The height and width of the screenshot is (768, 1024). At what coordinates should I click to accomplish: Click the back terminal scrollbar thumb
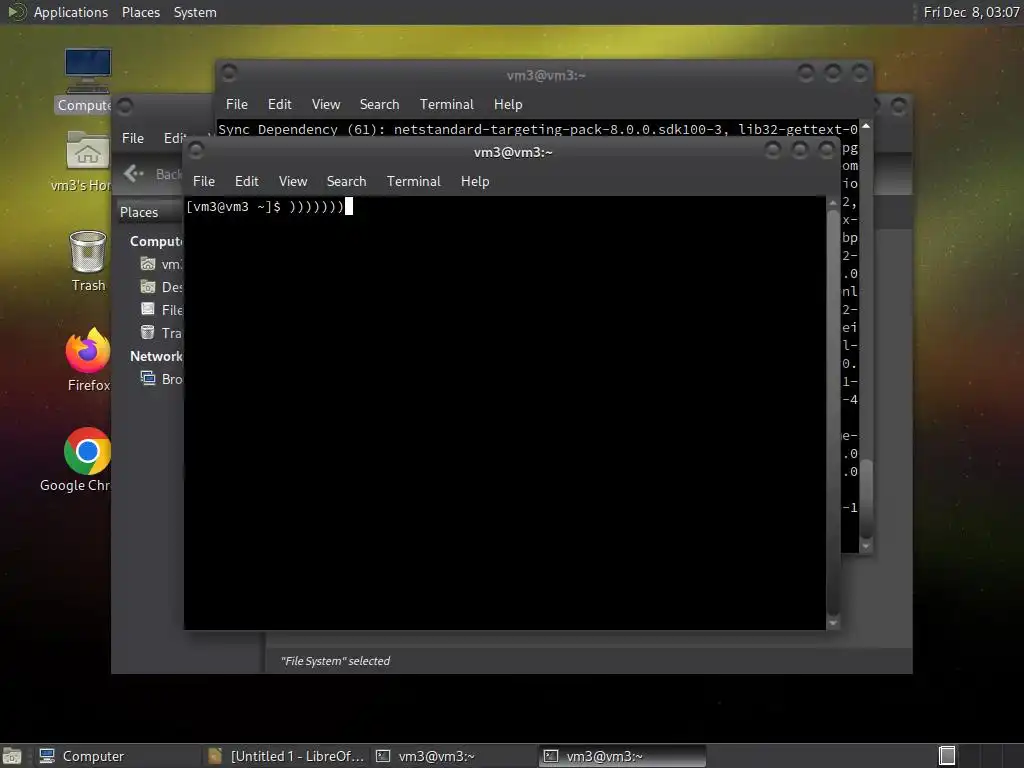[x=866, y=499]
